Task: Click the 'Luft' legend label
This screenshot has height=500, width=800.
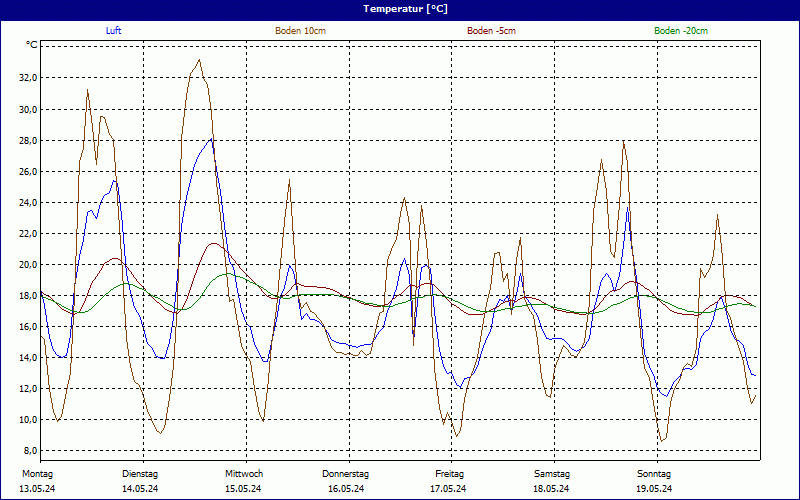Action: [x=113, y=31]
